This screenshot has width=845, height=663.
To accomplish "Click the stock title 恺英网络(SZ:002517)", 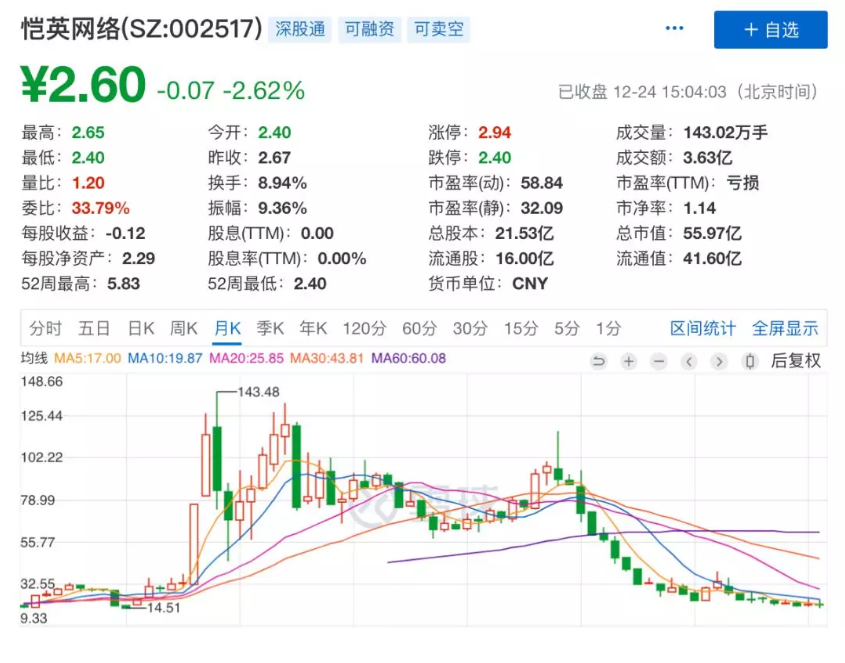I will click(142, 29).
